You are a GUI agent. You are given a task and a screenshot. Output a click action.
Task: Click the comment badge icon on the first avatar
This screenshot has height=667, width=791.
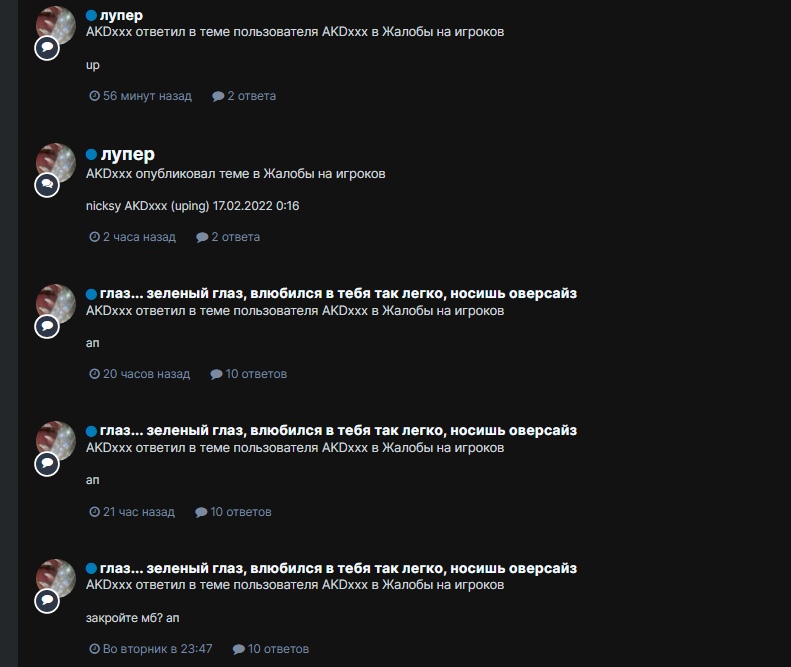(x=47, y=48)
